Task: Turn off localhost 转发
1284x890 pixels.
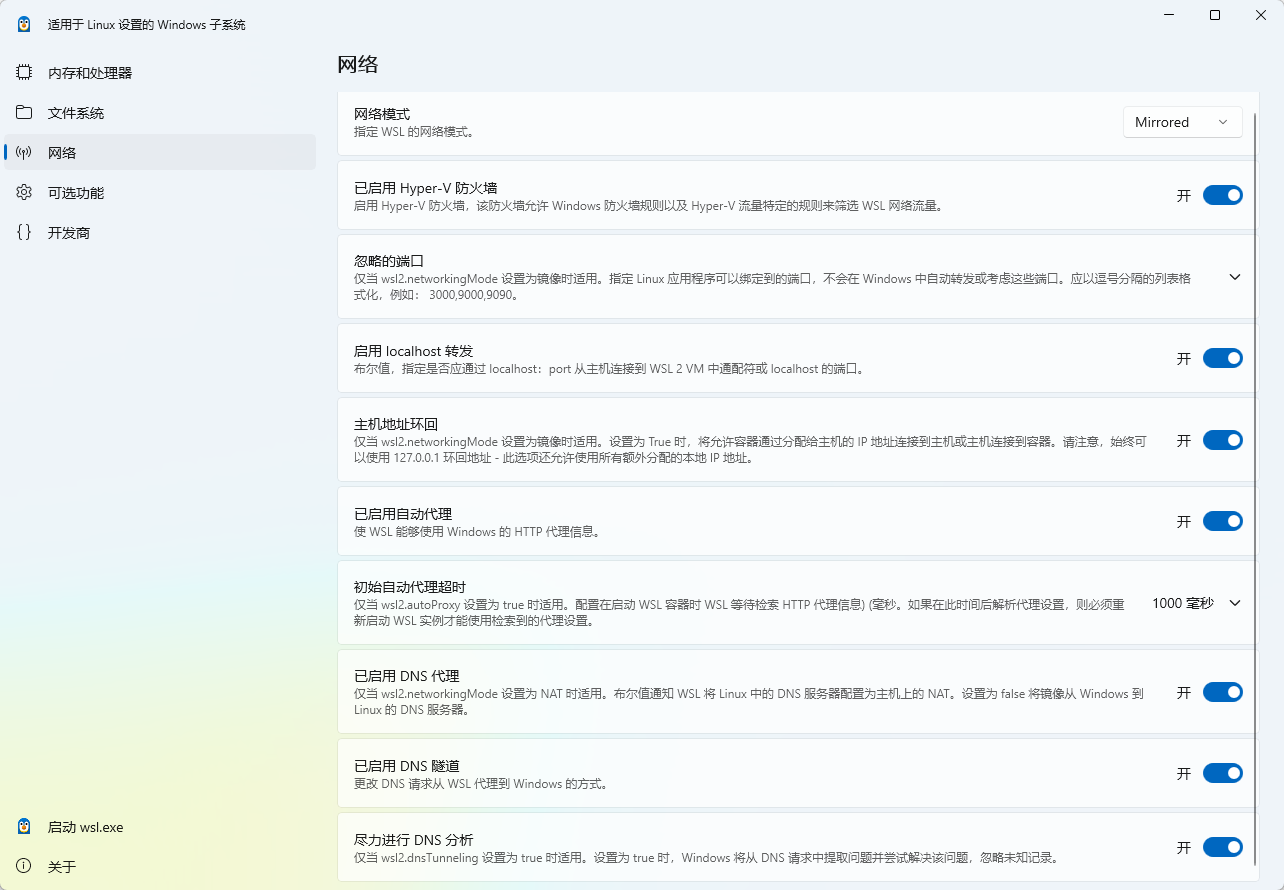Action: [x=1222, y=358]
